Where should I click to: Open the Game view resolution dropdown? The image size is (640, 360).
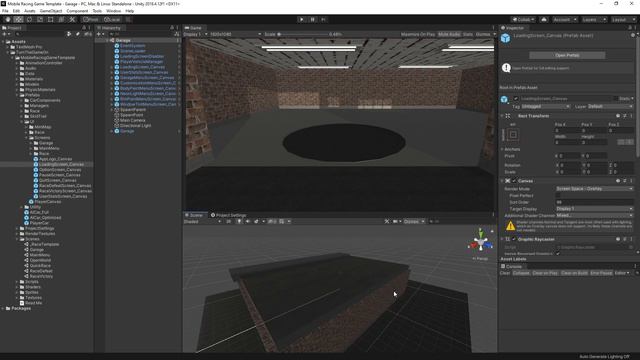click(x=236, y=34)
